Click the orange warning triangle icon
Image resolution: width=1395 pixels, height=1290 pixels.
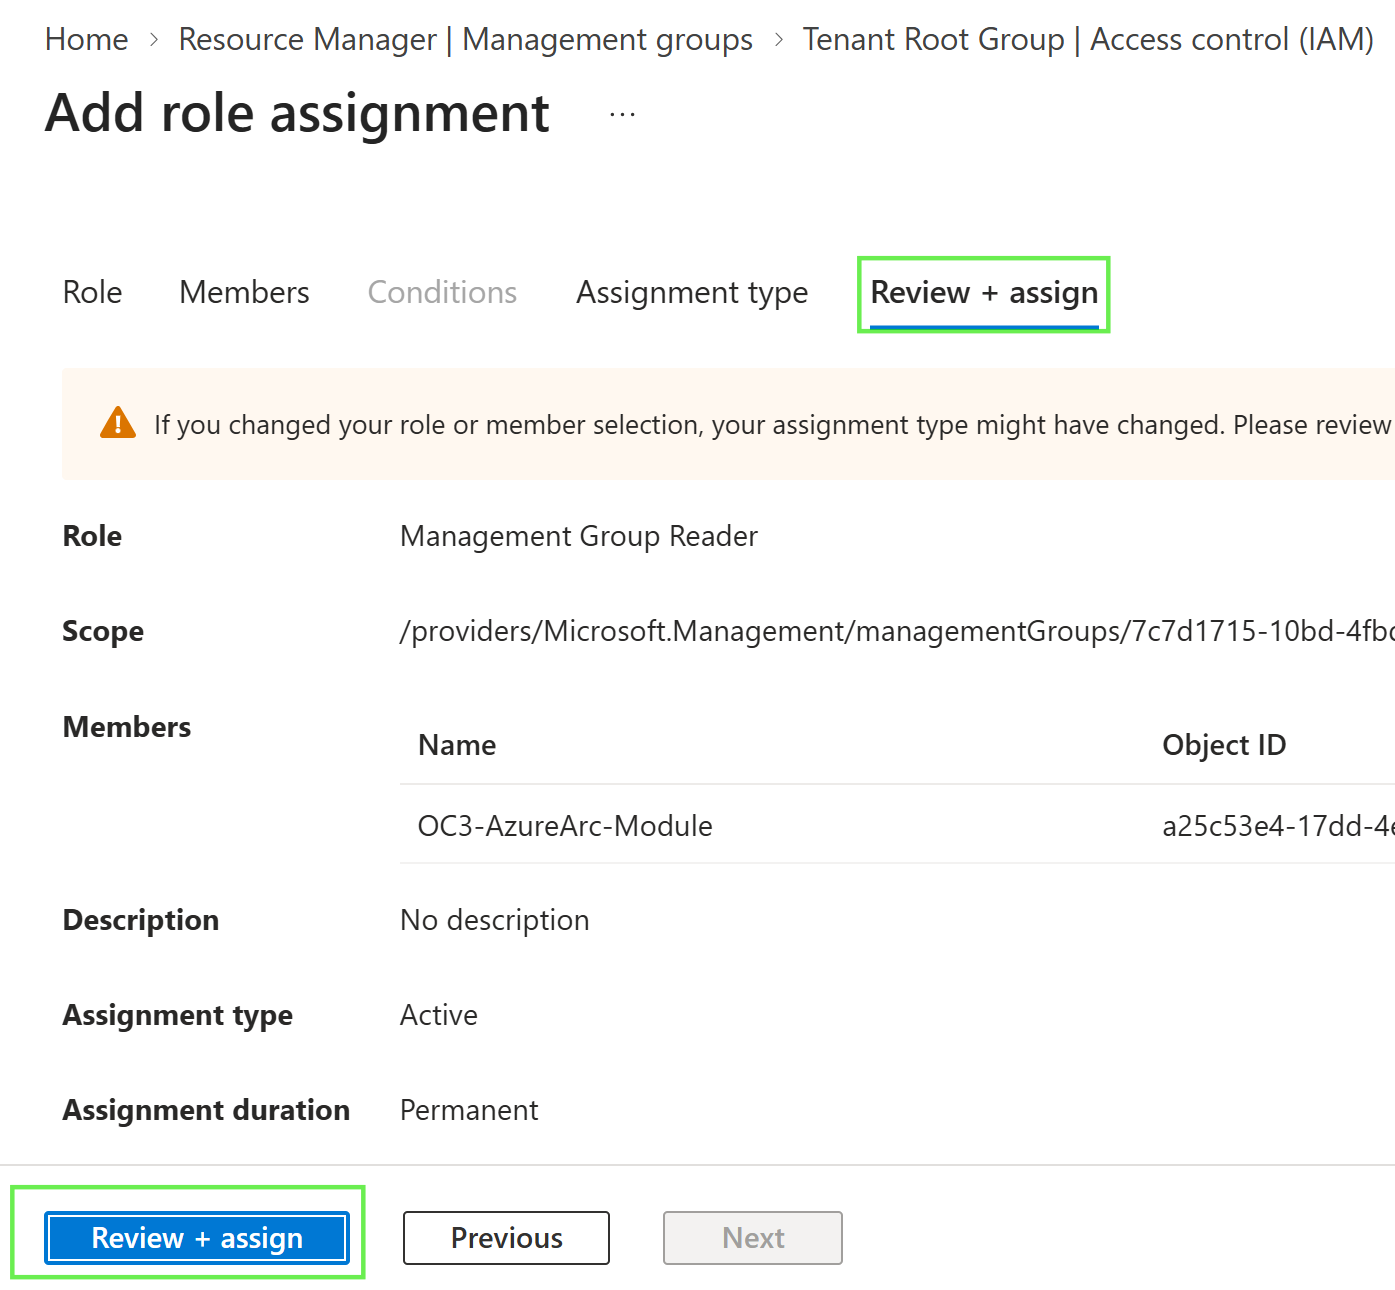(118, 423)
